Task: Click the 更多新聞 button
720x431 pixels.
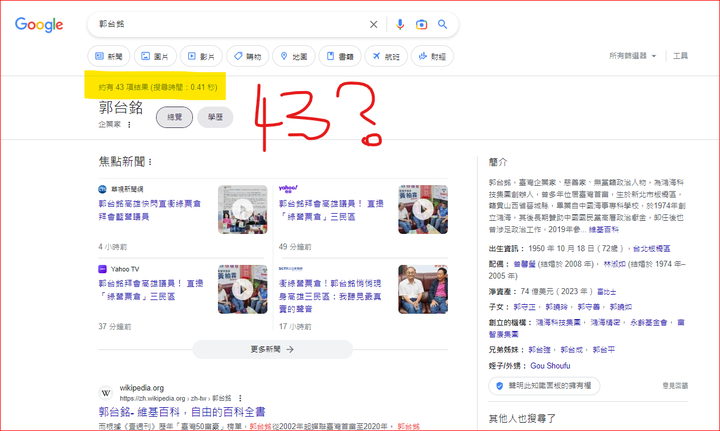Action: [x=273, y=349]
